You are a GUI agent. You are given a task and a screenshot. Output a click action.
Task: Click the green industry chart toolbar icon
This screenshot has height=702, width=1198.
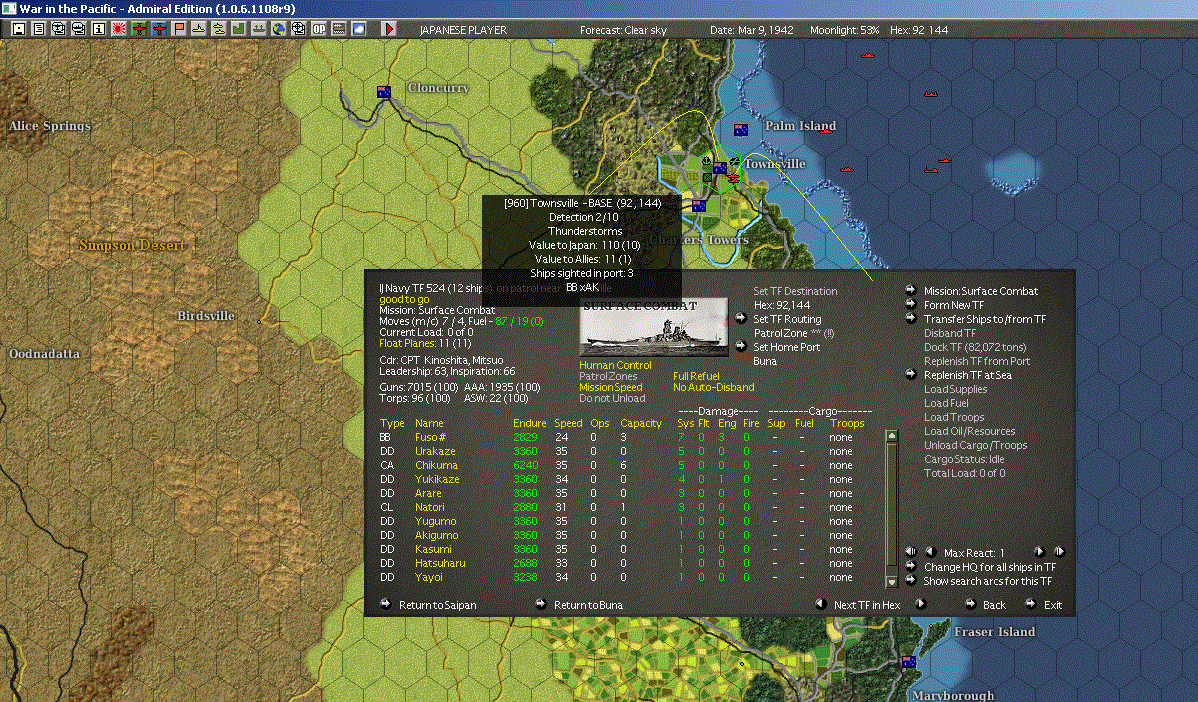click(x=238, y=29)
